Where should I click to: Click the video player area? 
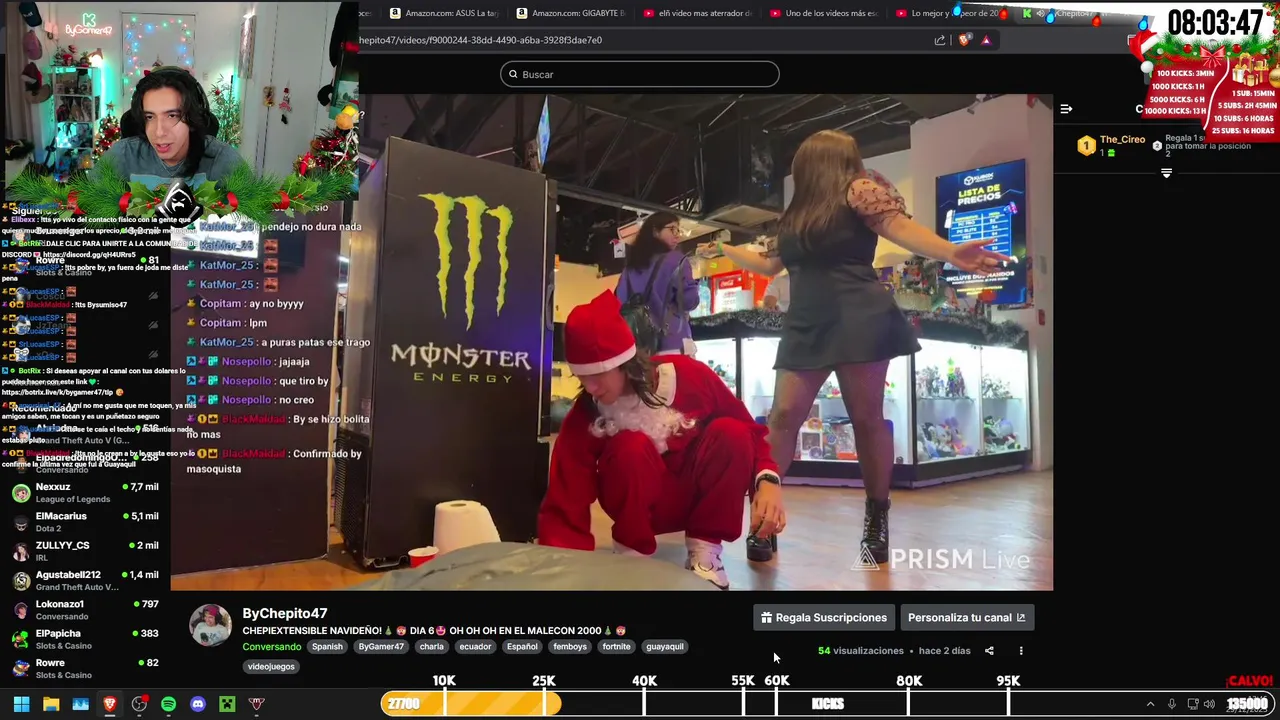tap(611, 342)
